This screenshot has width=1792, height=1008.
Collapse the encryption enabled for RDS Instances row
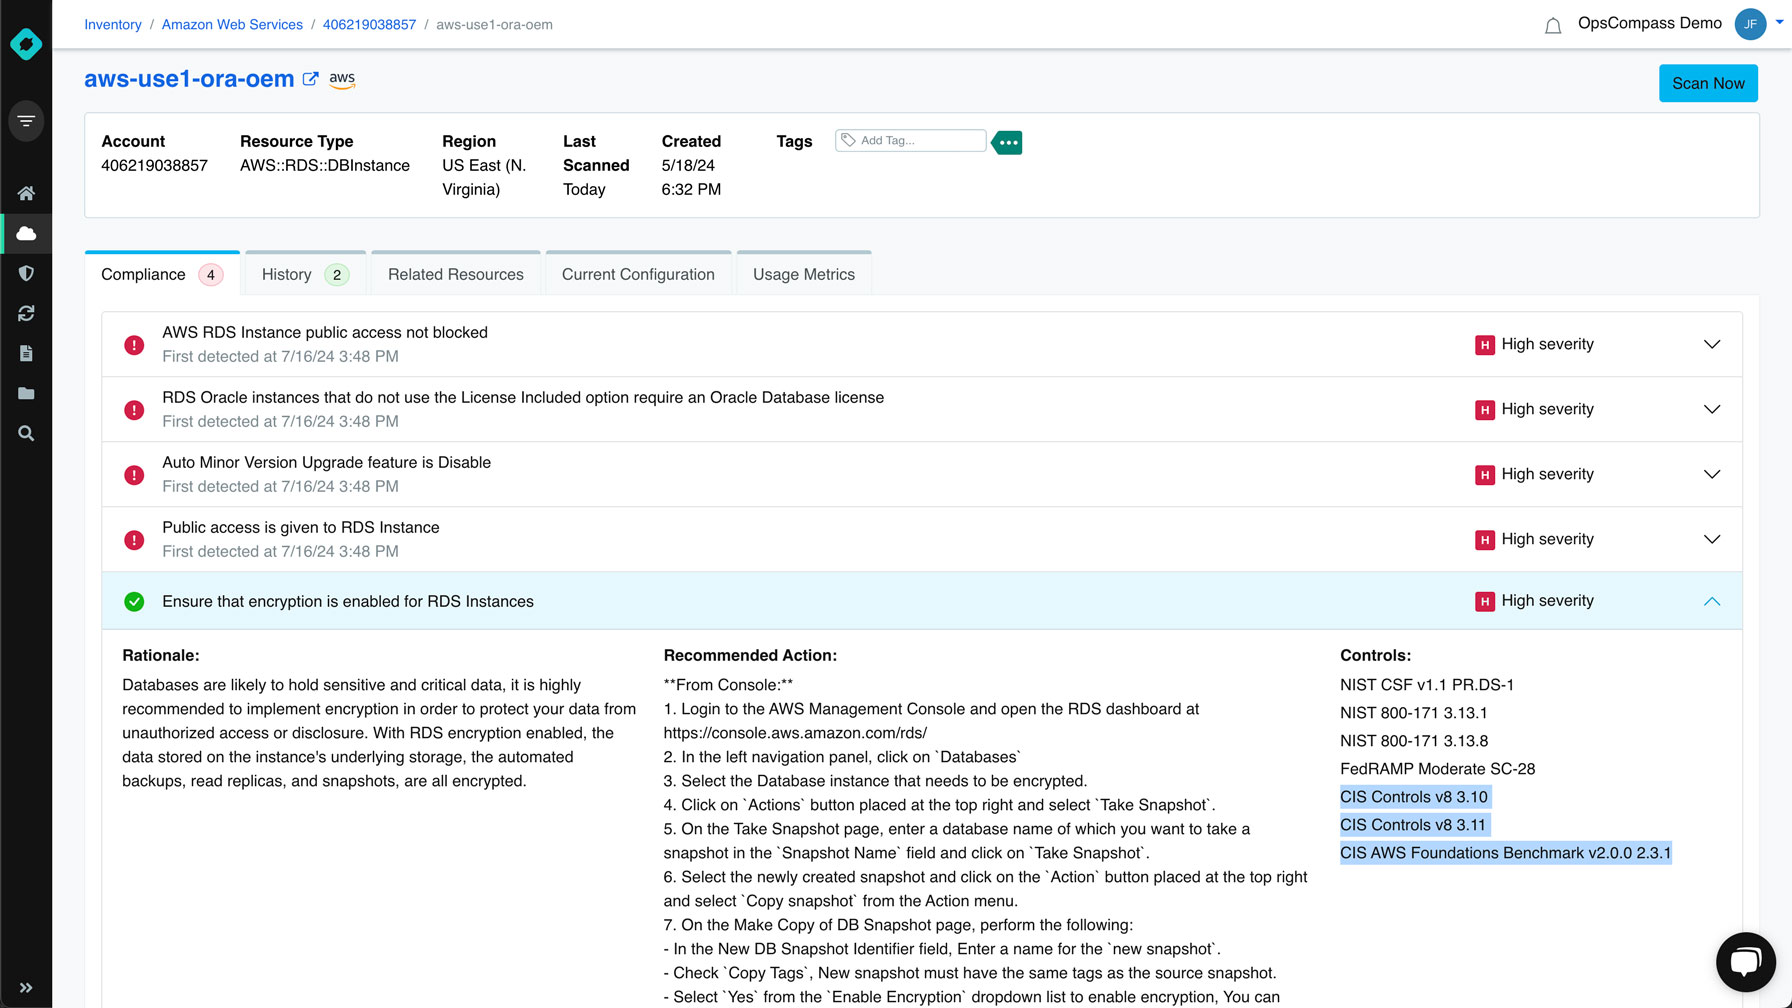(1712, 601)
